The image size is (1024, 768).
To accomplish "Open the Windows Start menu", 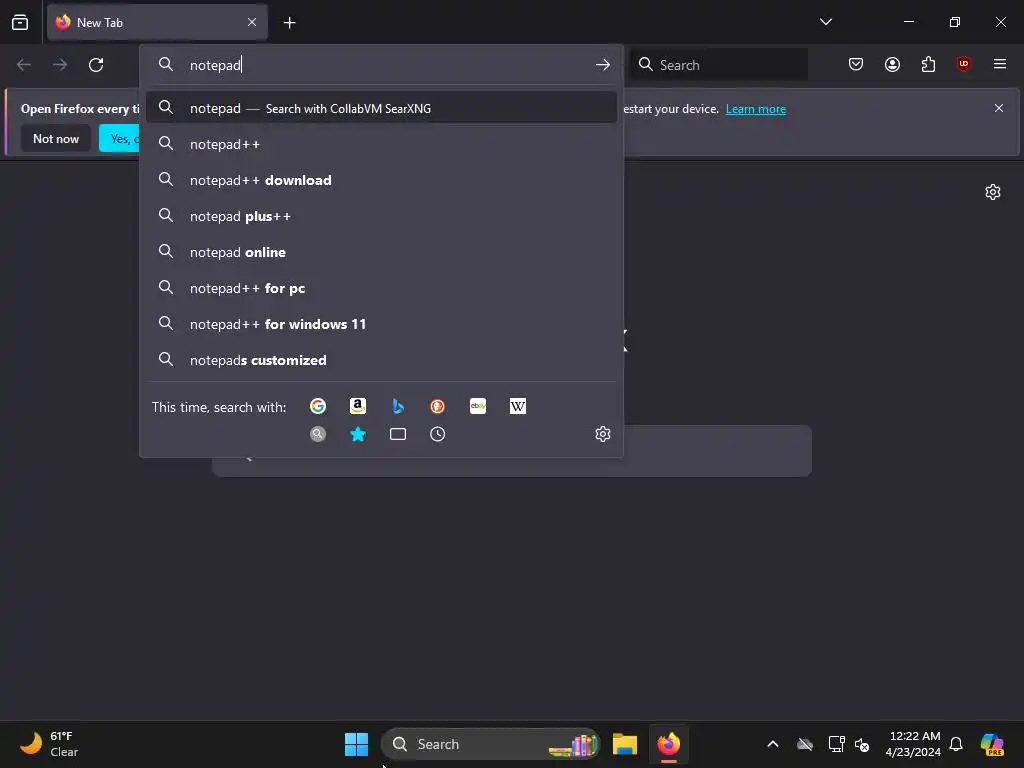I will click(357, 744).
